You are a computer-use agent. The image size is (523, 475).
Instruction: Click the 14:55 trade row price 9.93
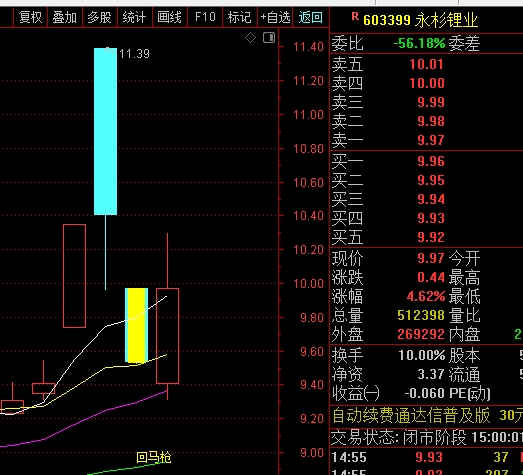tap(429, 457)
